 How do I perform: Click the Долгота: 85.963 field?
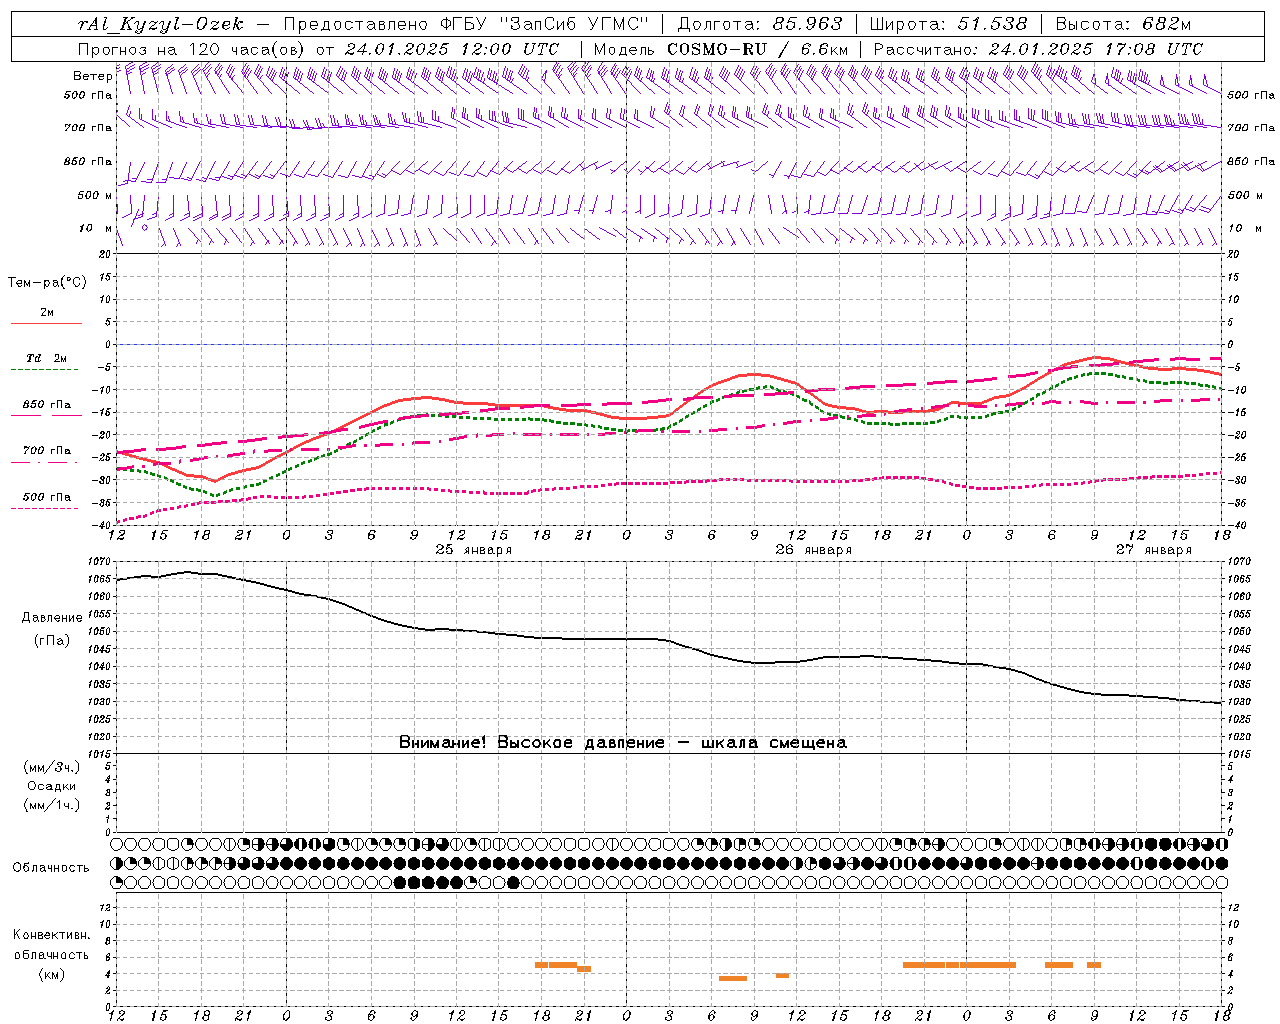[760, 24]
